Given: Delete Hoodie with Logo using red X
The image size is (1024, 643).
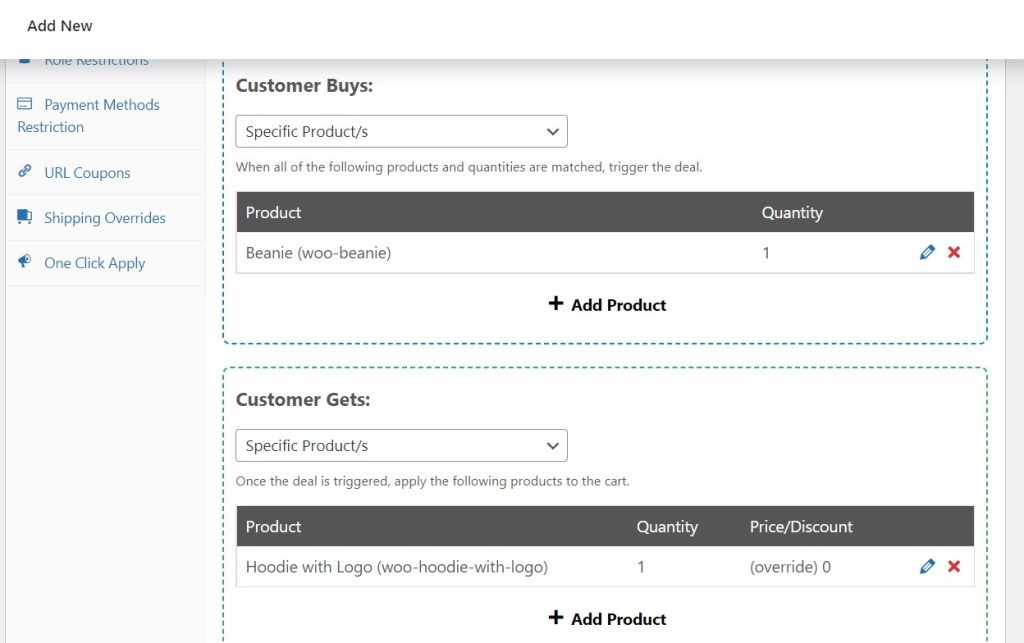Looking at the screenshot, I should tap(954, 567).
